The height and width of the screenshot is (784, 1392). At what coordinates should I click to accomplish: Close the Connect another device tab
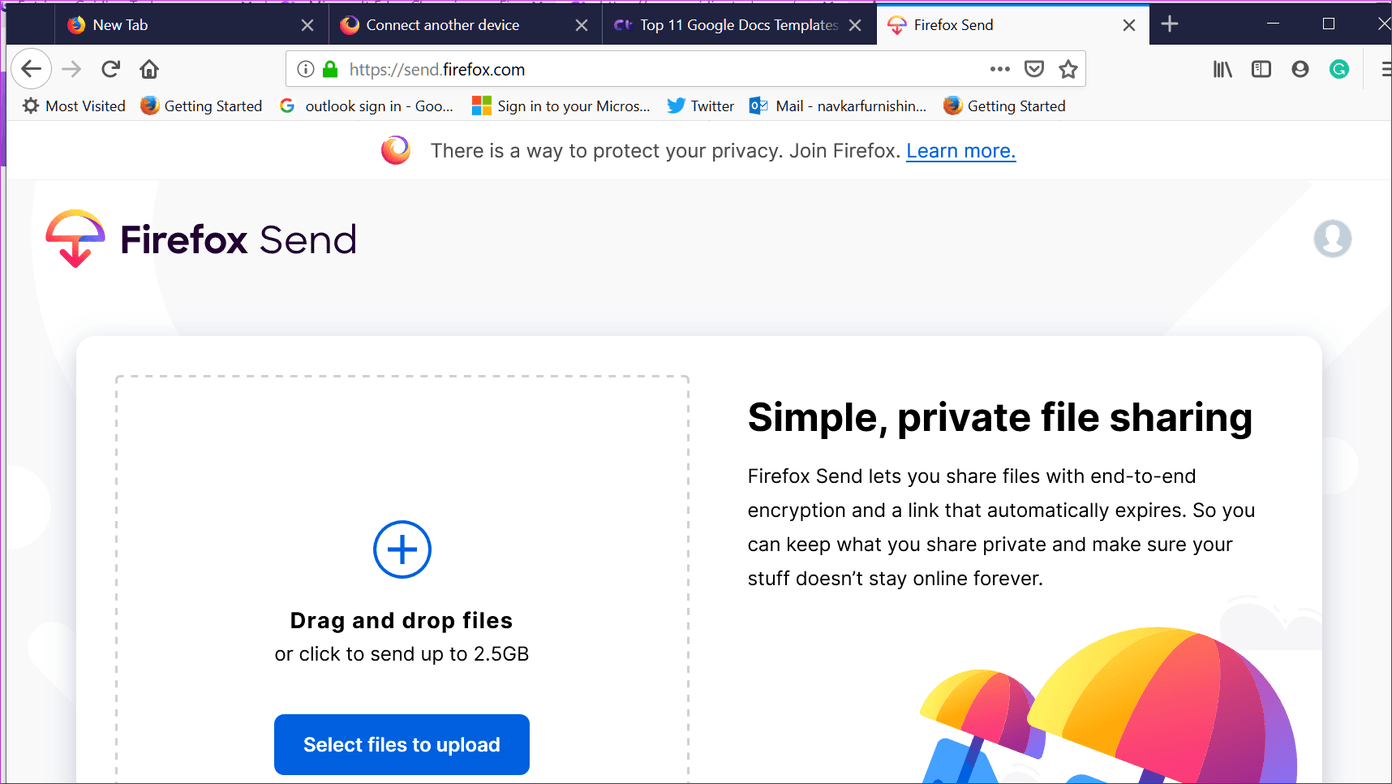pyautogui.click(x=581, y=25)
